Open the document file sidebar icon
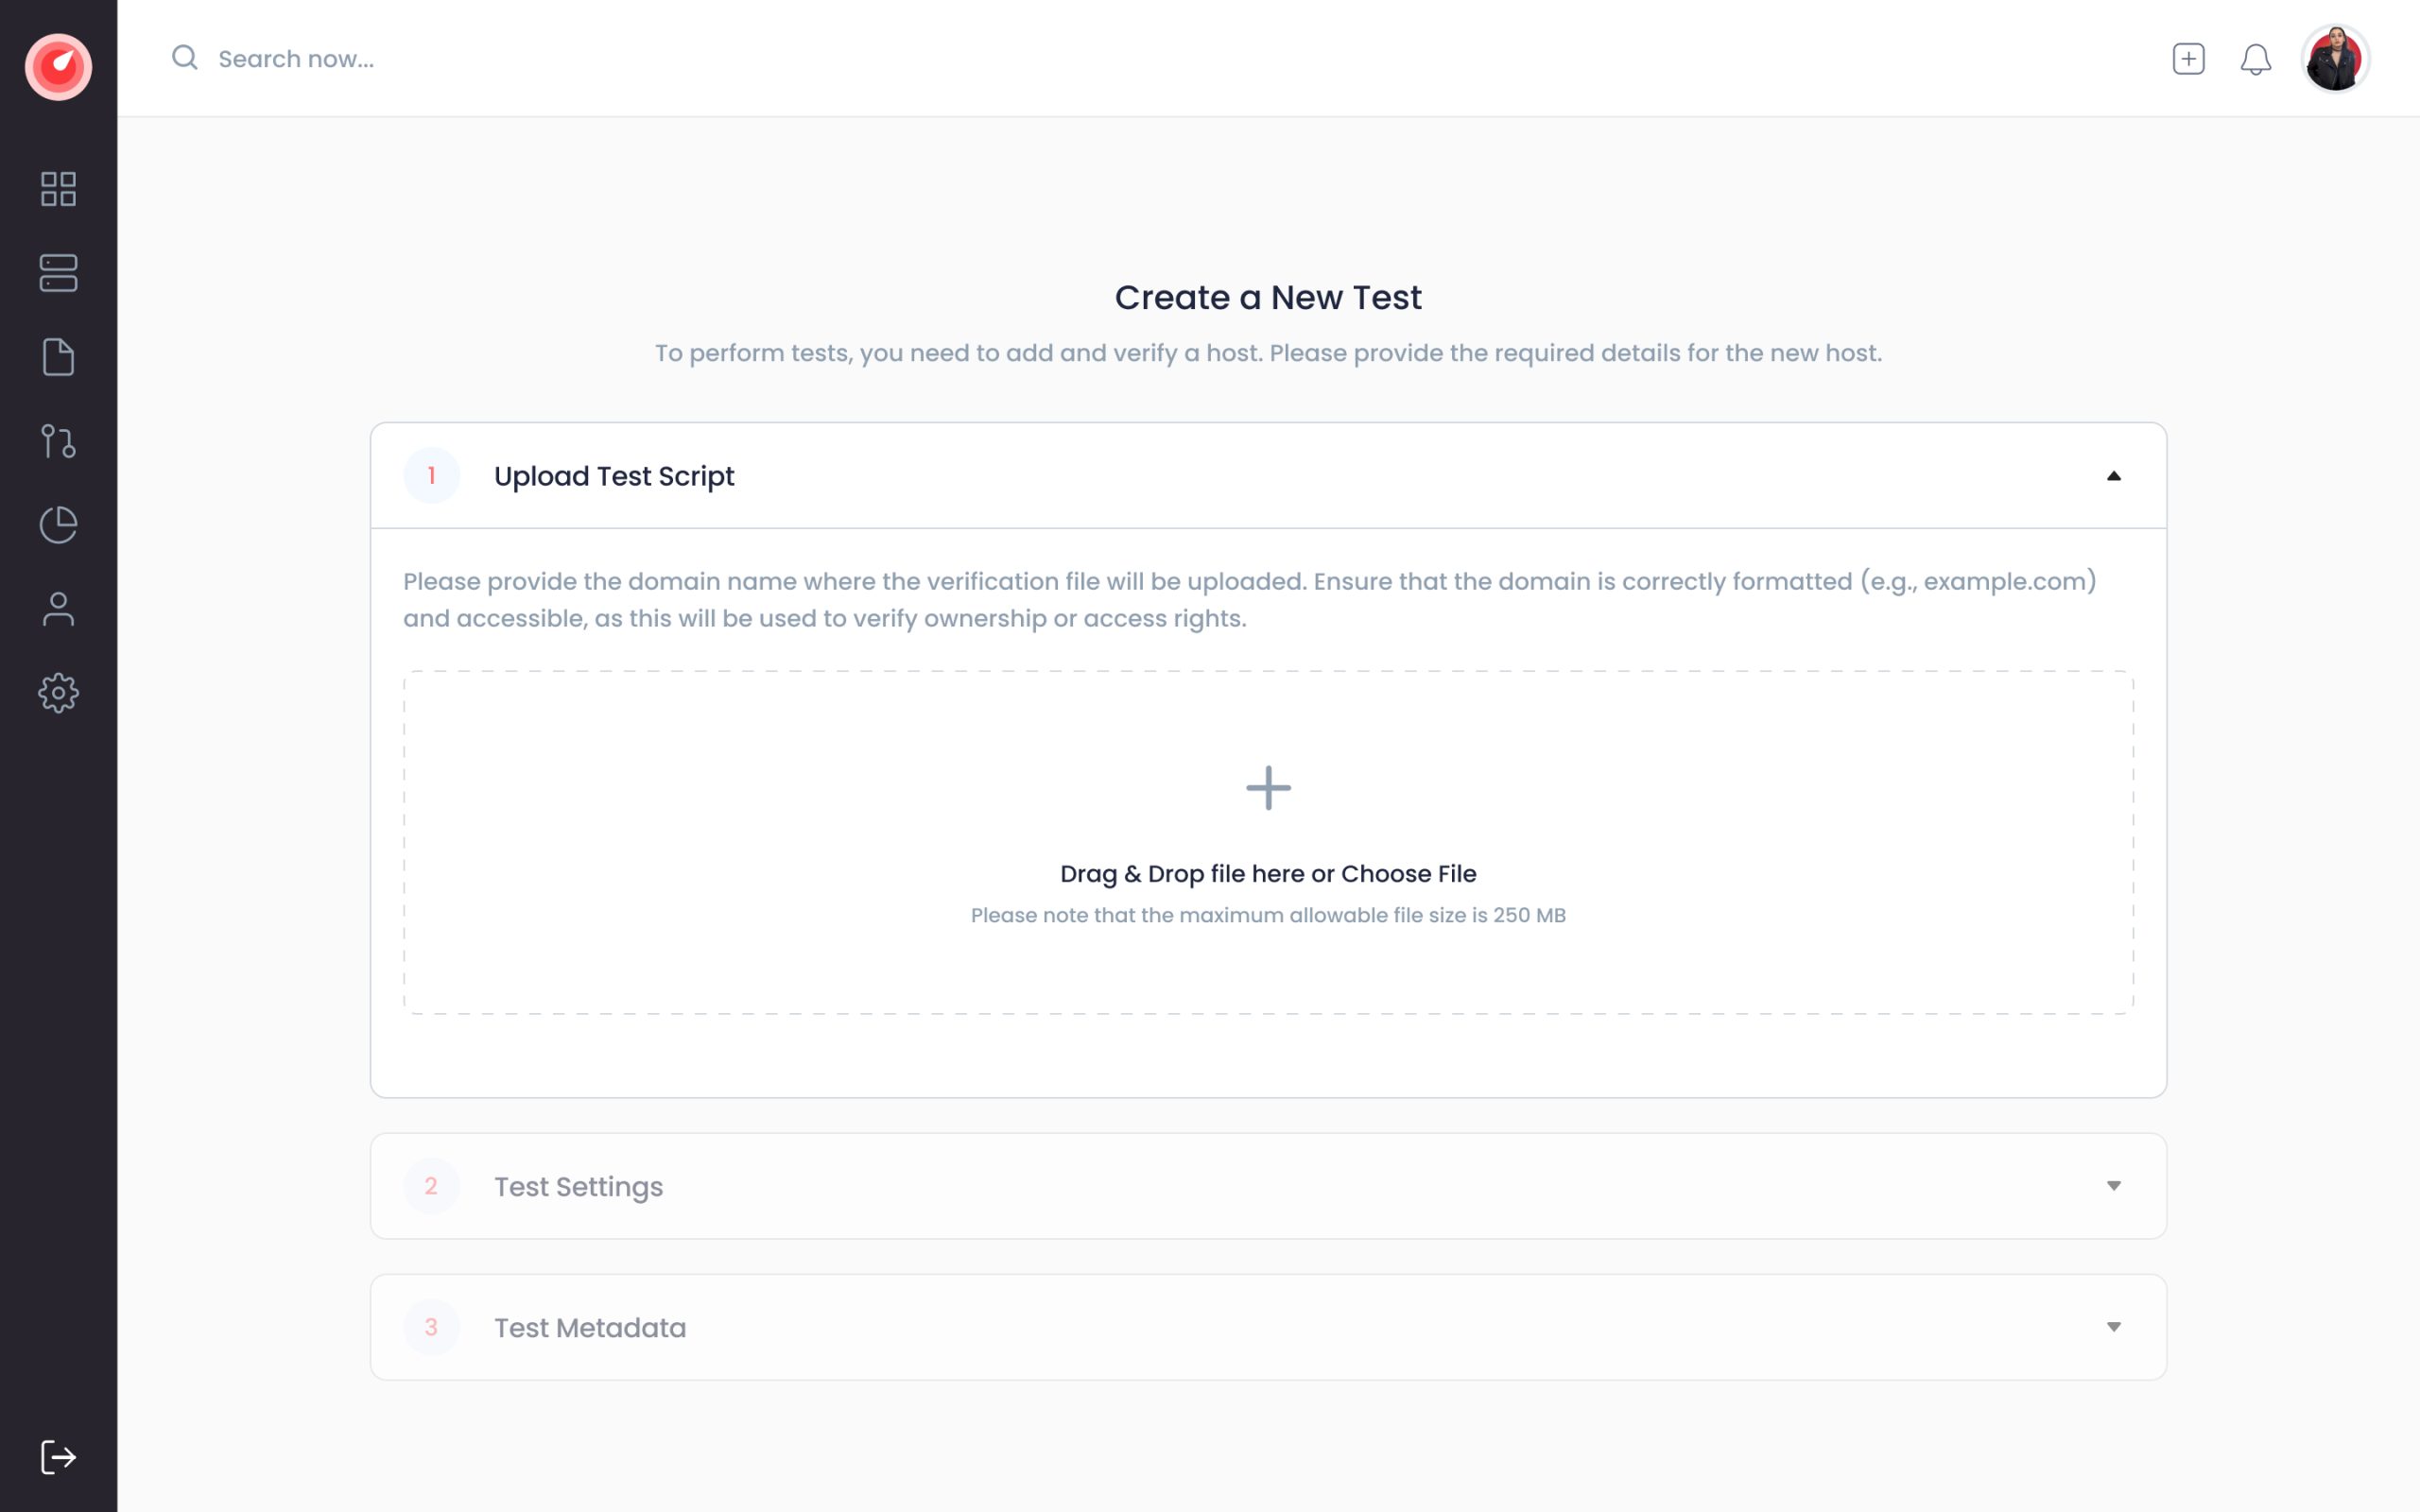The image size is (2420, 1512). (58, 357)
